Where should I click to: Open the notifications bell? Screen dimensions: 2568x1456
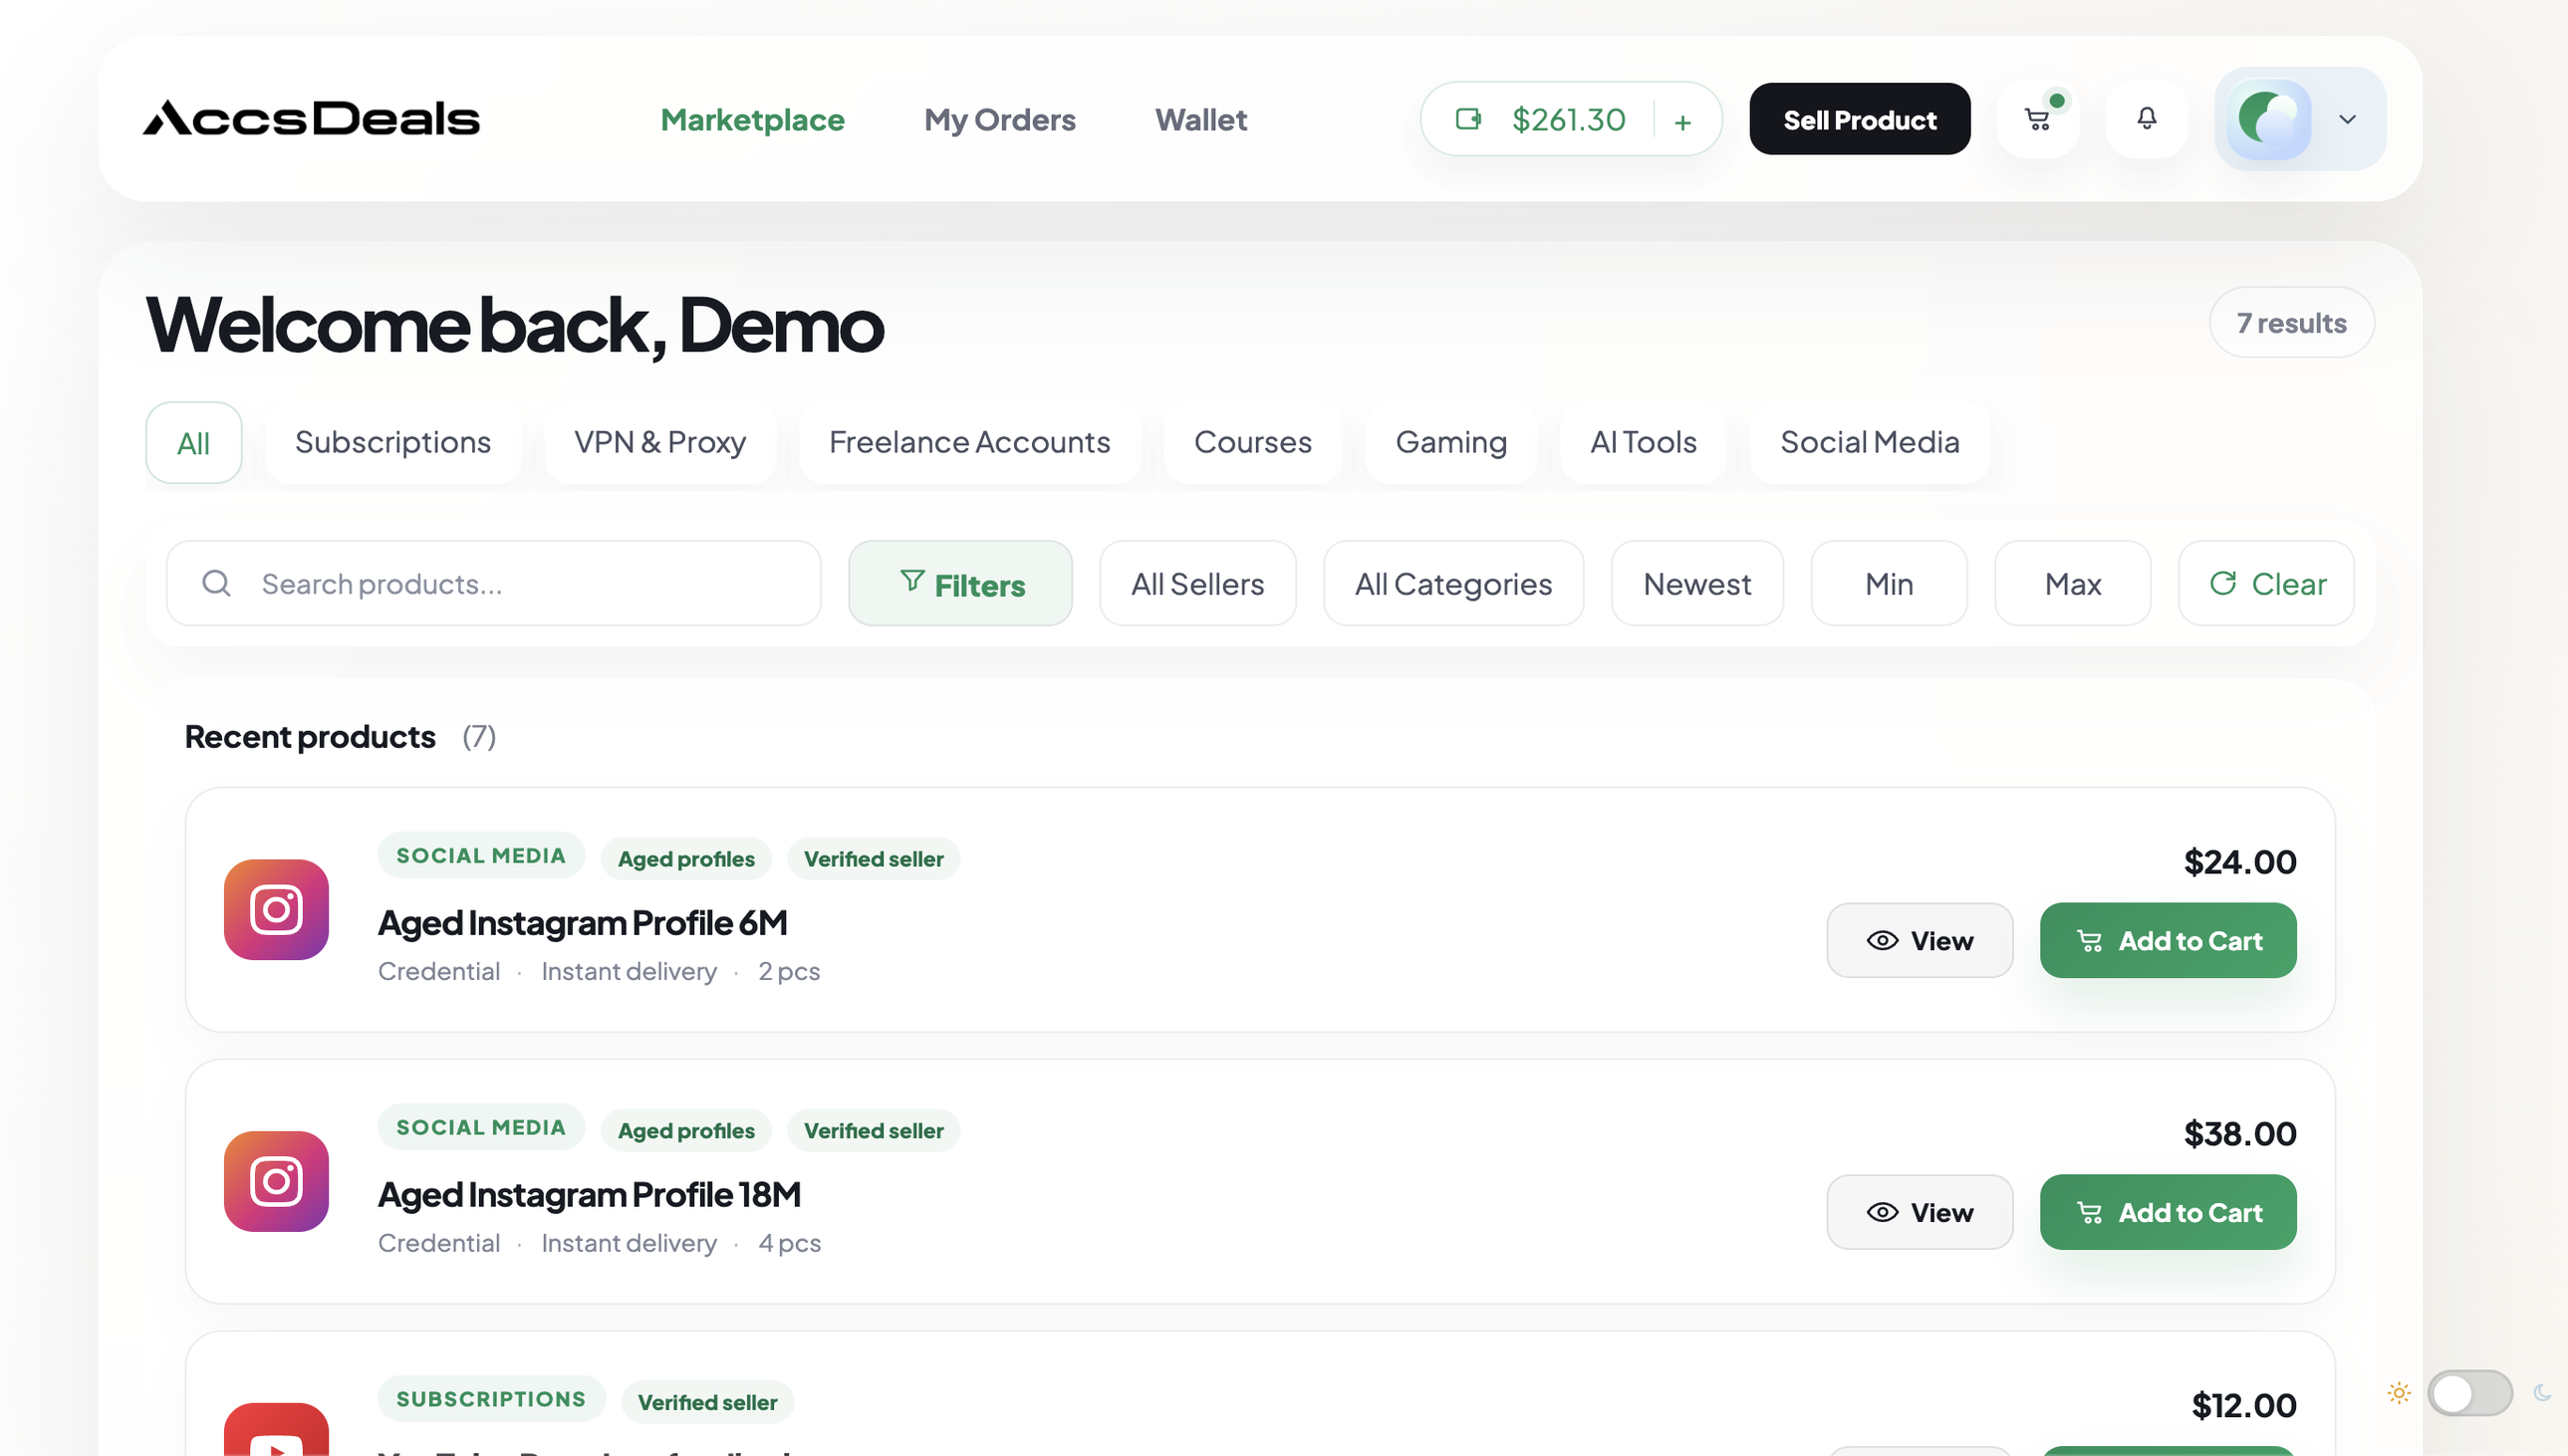[2147, 119]
